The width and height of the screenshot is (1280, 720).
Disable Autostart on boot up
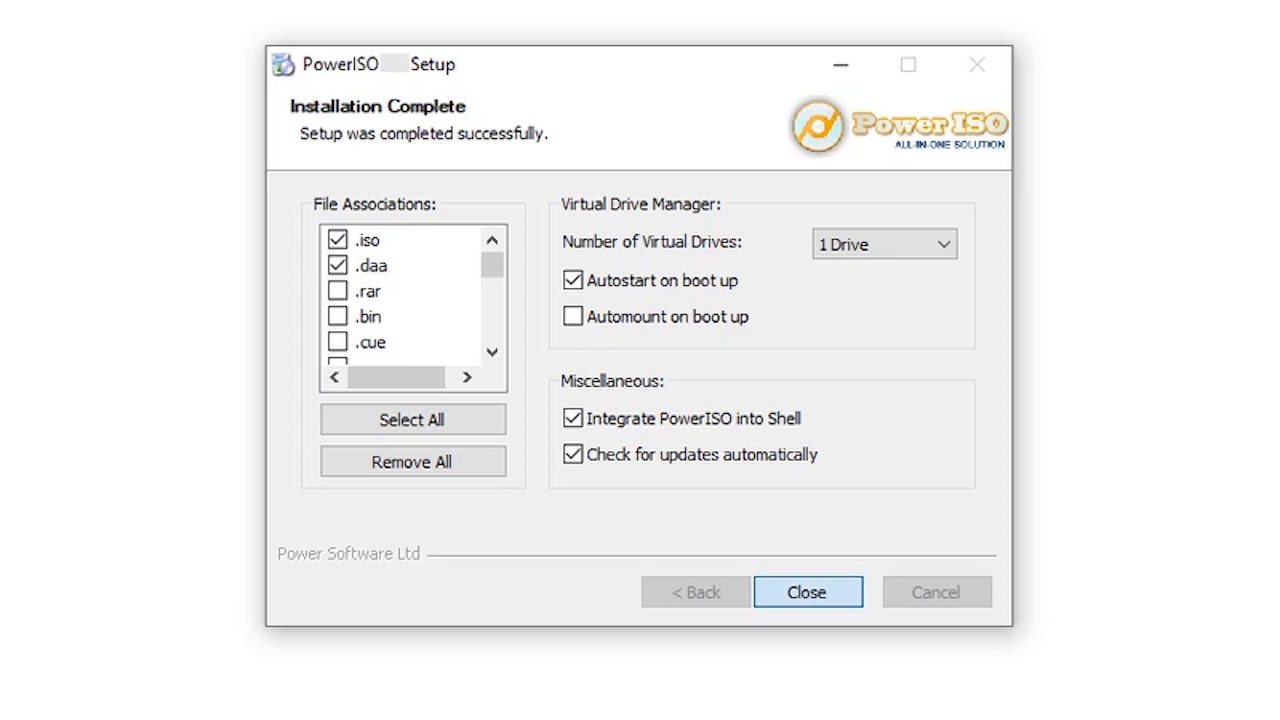coord(573,281)
